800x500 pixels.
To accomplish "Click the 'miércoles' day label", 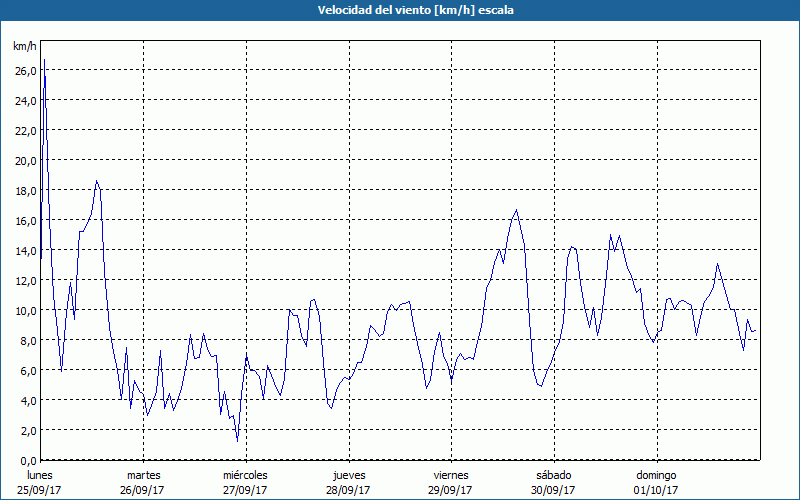I will pos(245,475).
